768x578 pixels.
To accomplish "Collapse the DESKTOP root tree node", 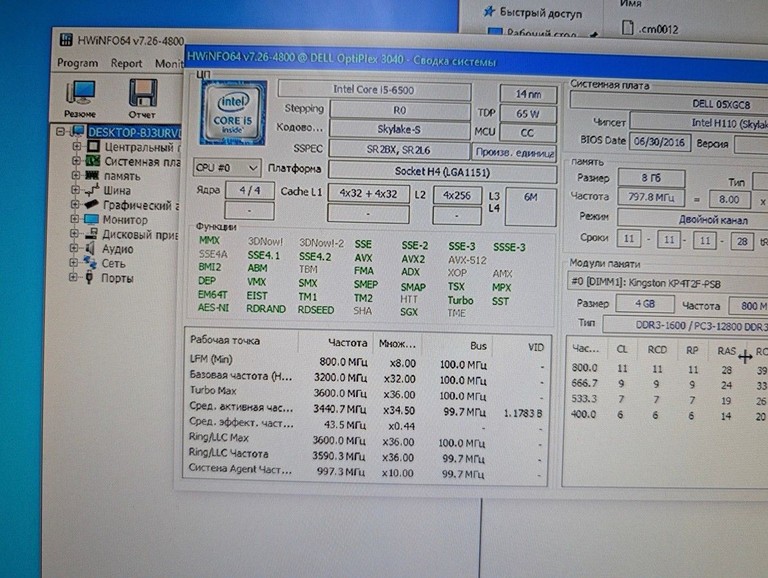I will (60, 132).
